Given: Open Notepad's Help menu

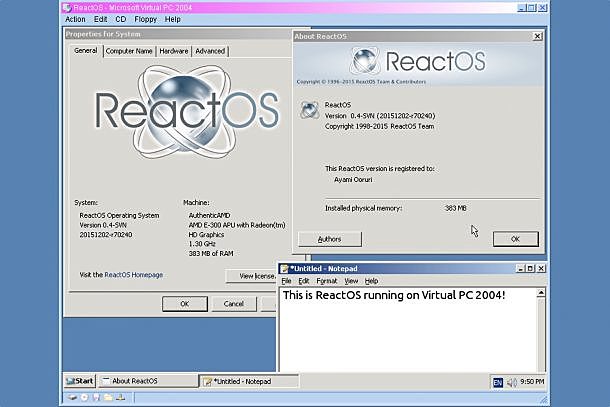Looking at the screenshot, I should pos(372,281).
